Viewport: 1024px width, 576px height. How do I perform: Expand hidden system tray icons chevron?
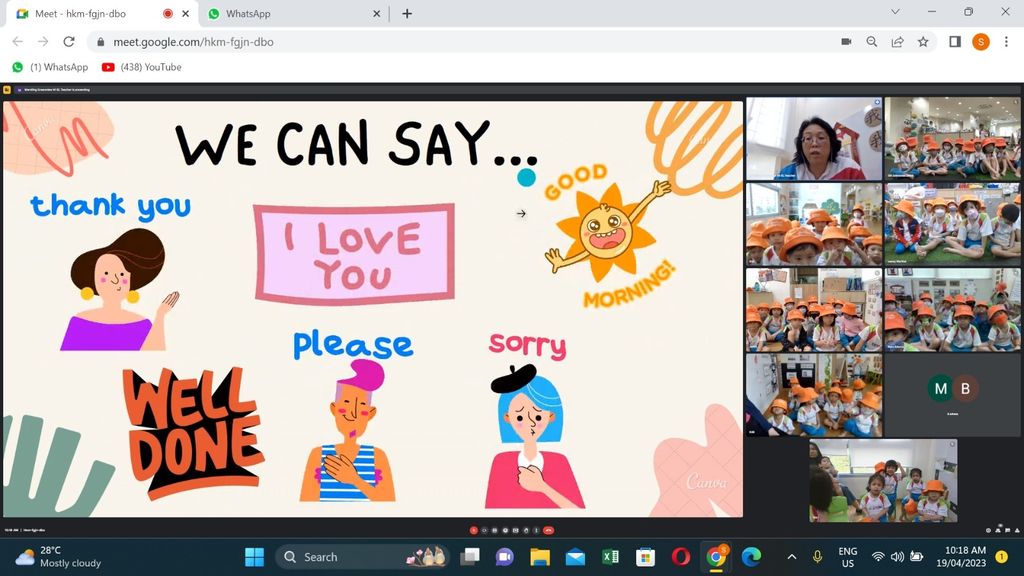click(792, 557)
